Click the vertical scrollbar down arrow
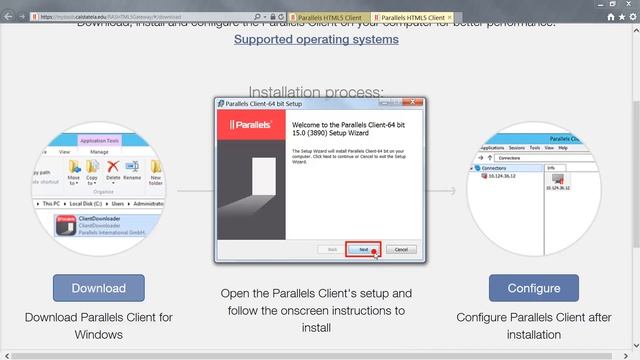640x360 pixels. [636, 346]
